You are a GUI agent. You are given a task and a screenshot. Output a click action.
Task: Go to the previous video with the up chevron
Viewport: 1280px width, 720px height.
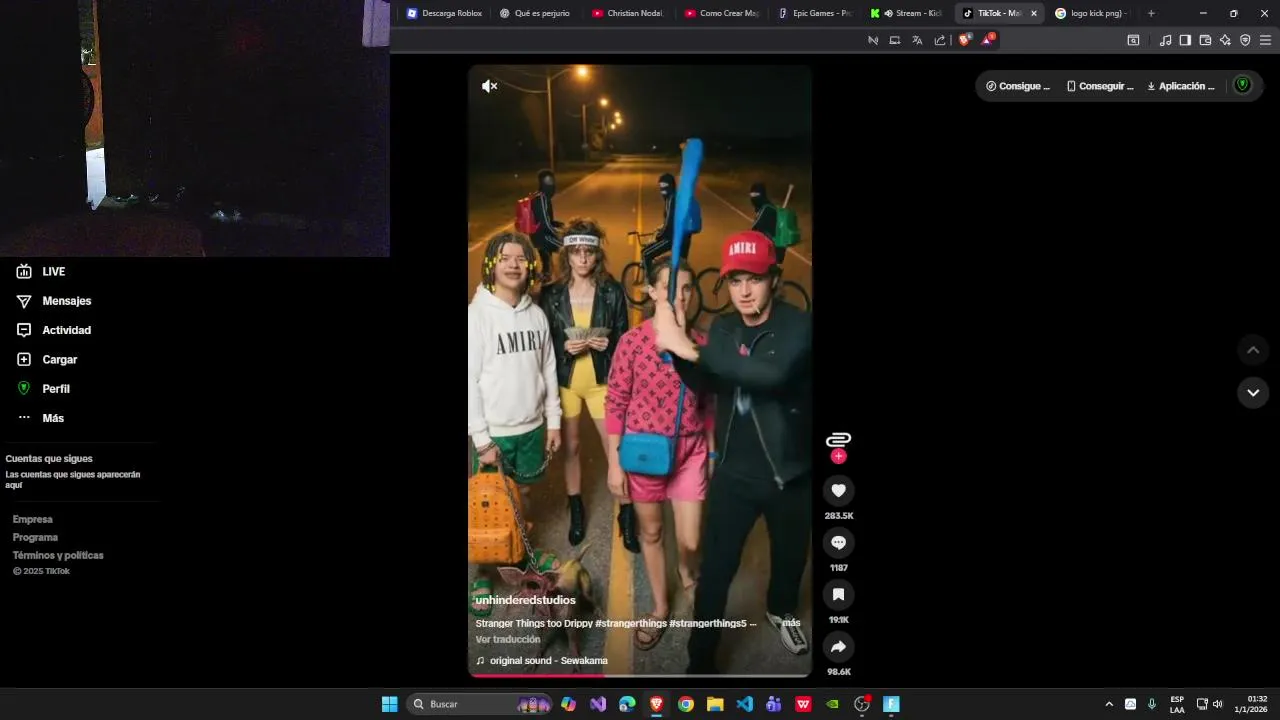click(x=1253, y=350)
